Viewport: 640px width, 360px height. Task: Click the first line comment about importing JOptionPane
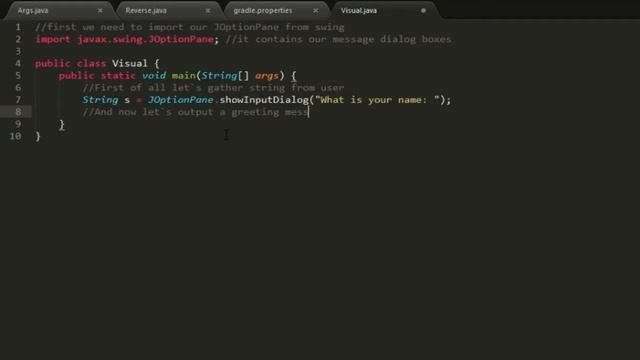point(190,27)
